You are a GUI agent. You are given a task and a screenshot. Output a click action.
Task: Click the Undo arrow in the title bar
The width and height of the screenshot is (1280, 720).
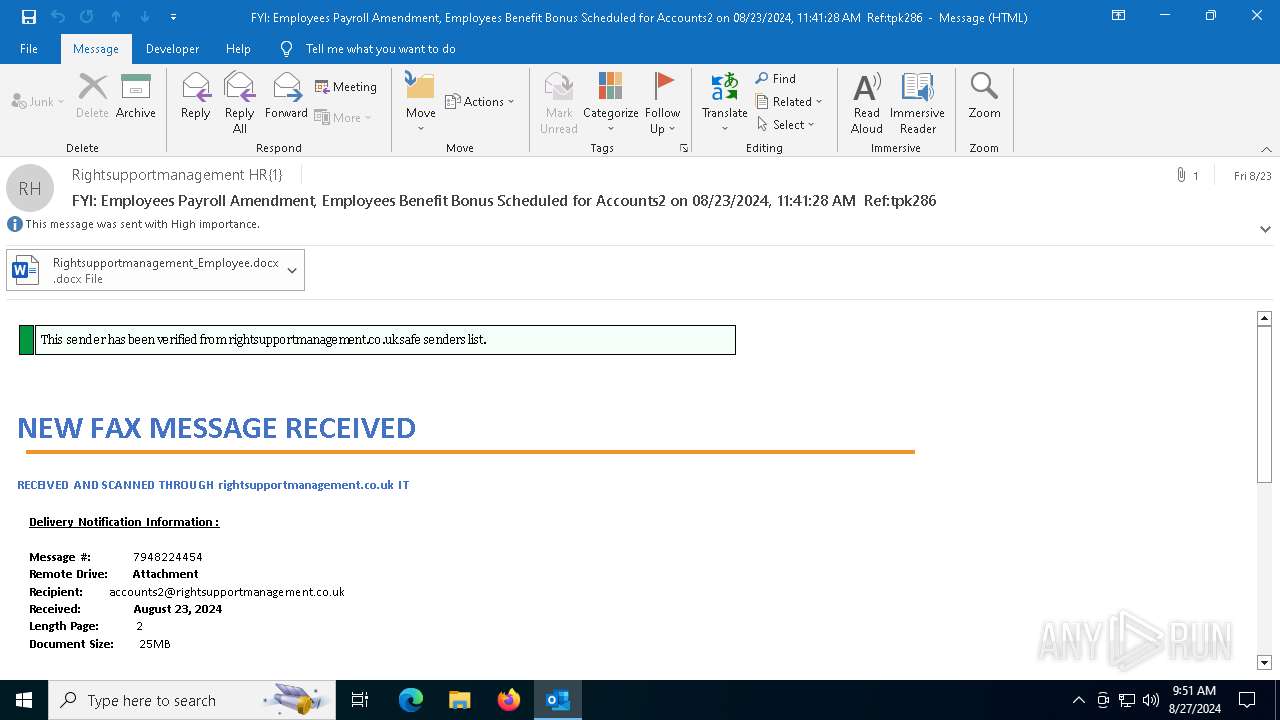click(58, 17)
